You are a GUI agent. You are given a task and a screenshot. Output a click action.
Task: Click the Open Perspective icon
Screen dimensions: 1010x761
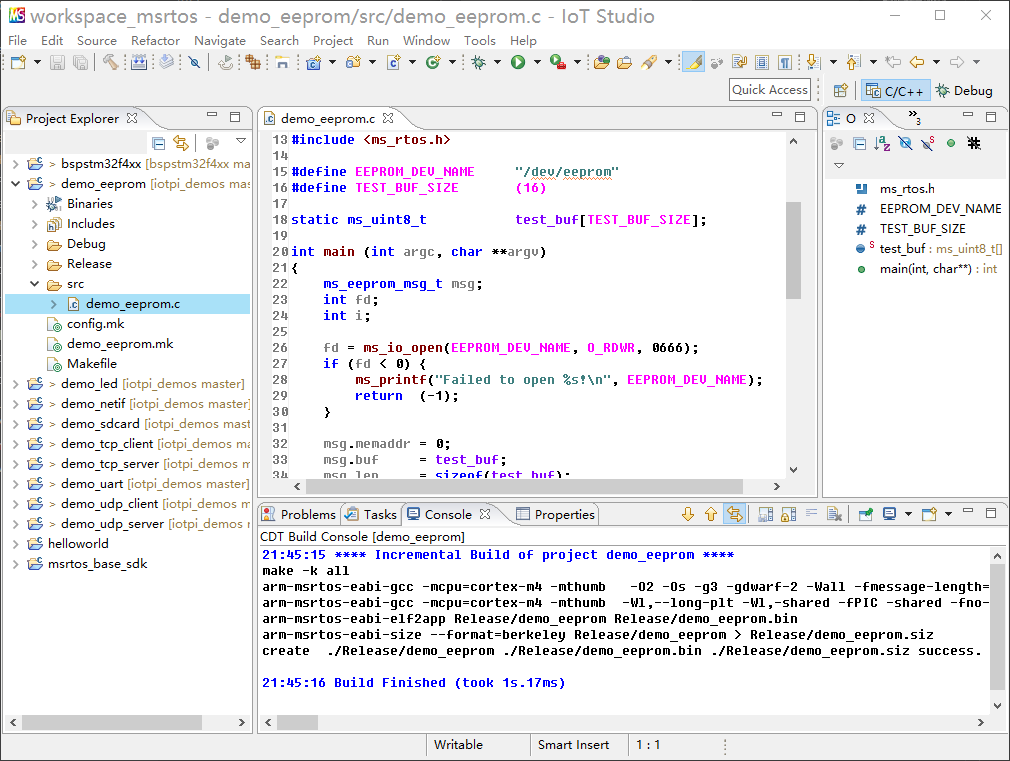pyautogui.click(x=841, y=90)
